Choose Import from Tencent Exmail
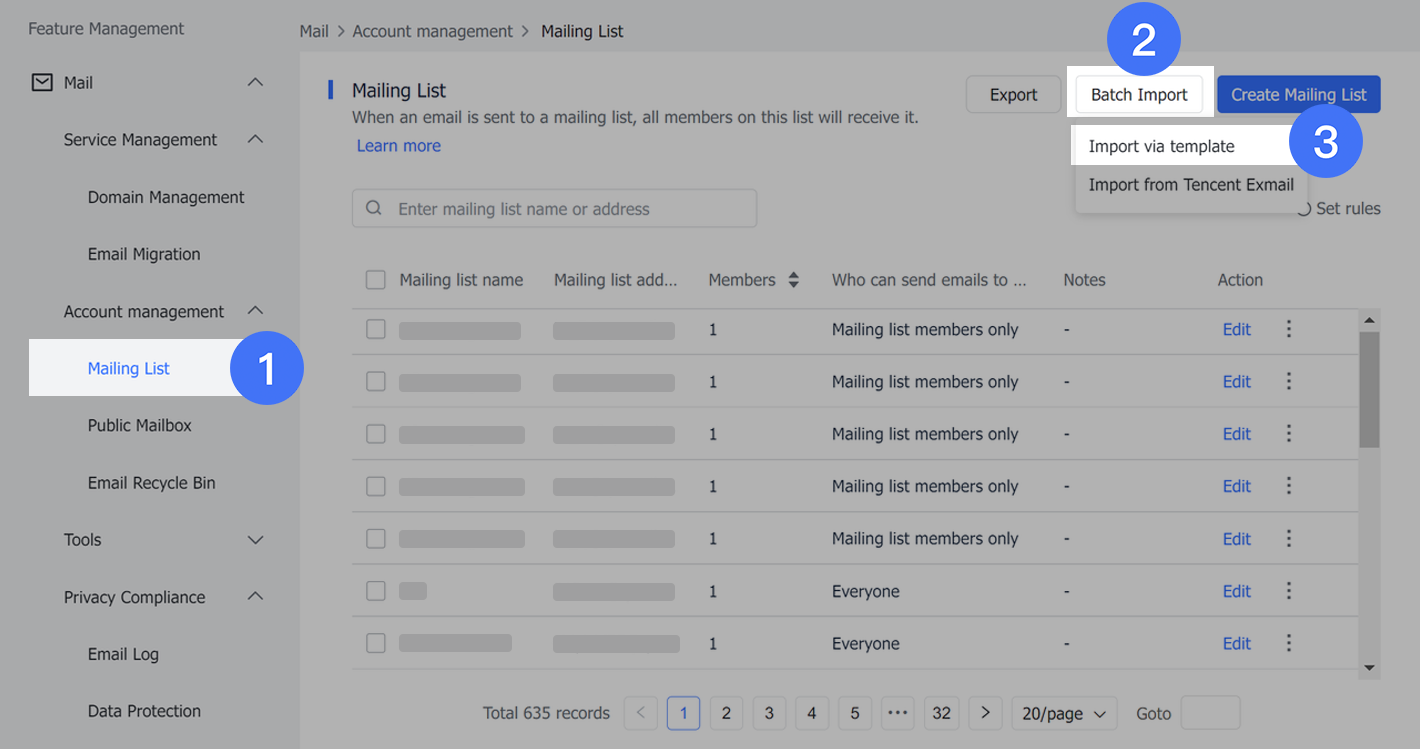Image resolution: width=1420 pixels, height=749 pixels. click(x=1190, y=184)
